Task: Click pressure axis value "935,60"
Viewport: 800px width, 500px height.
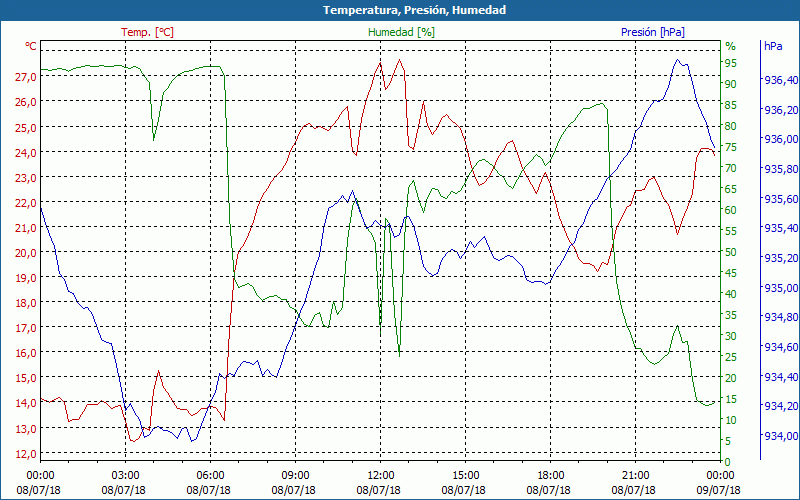Action: pos(781,198)
